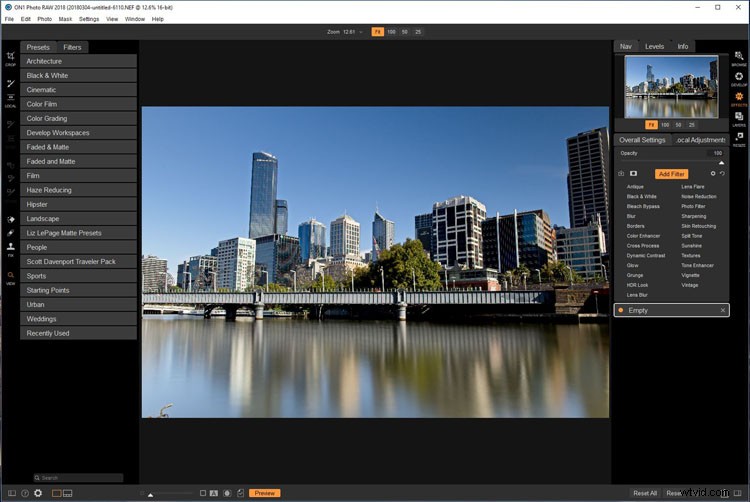Select the View zoom tool

11,277
